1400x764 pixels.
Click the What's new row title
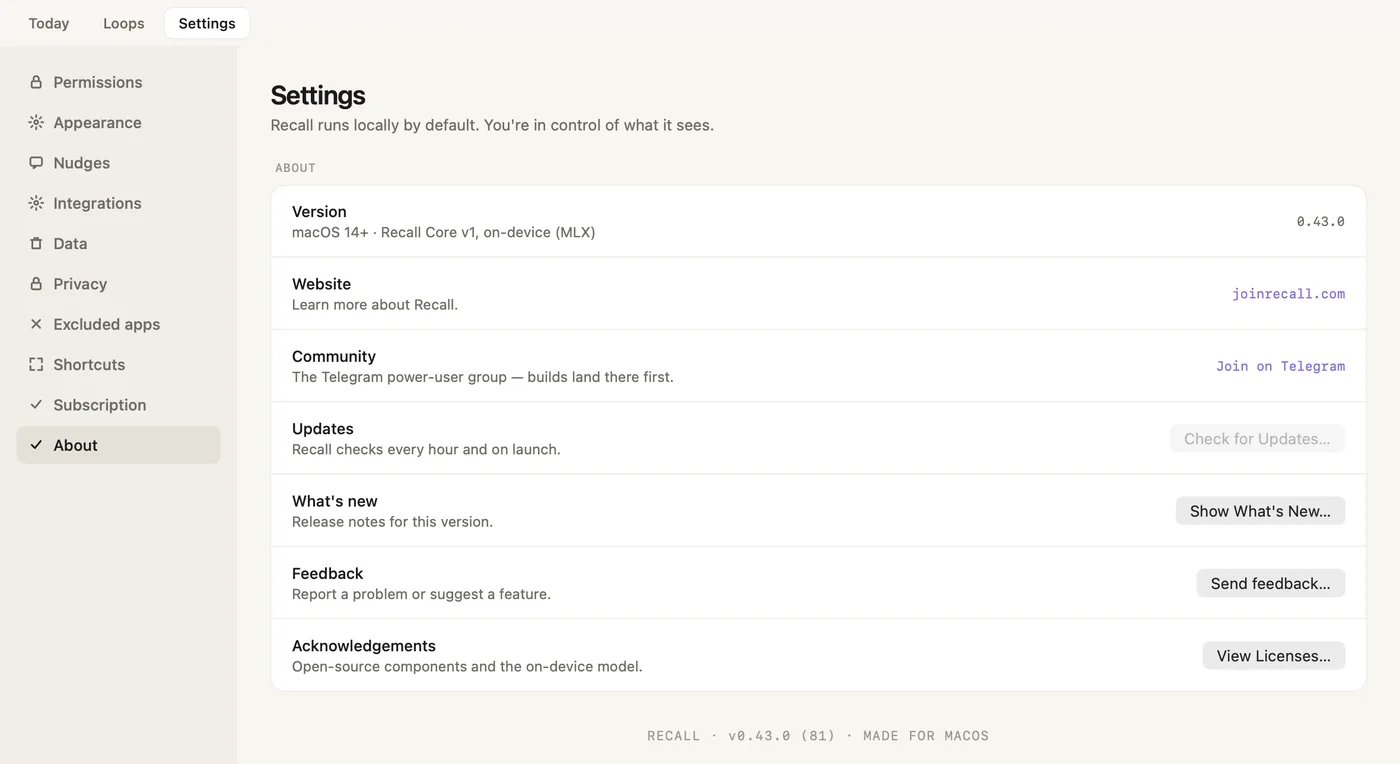(x=334, y=501)
